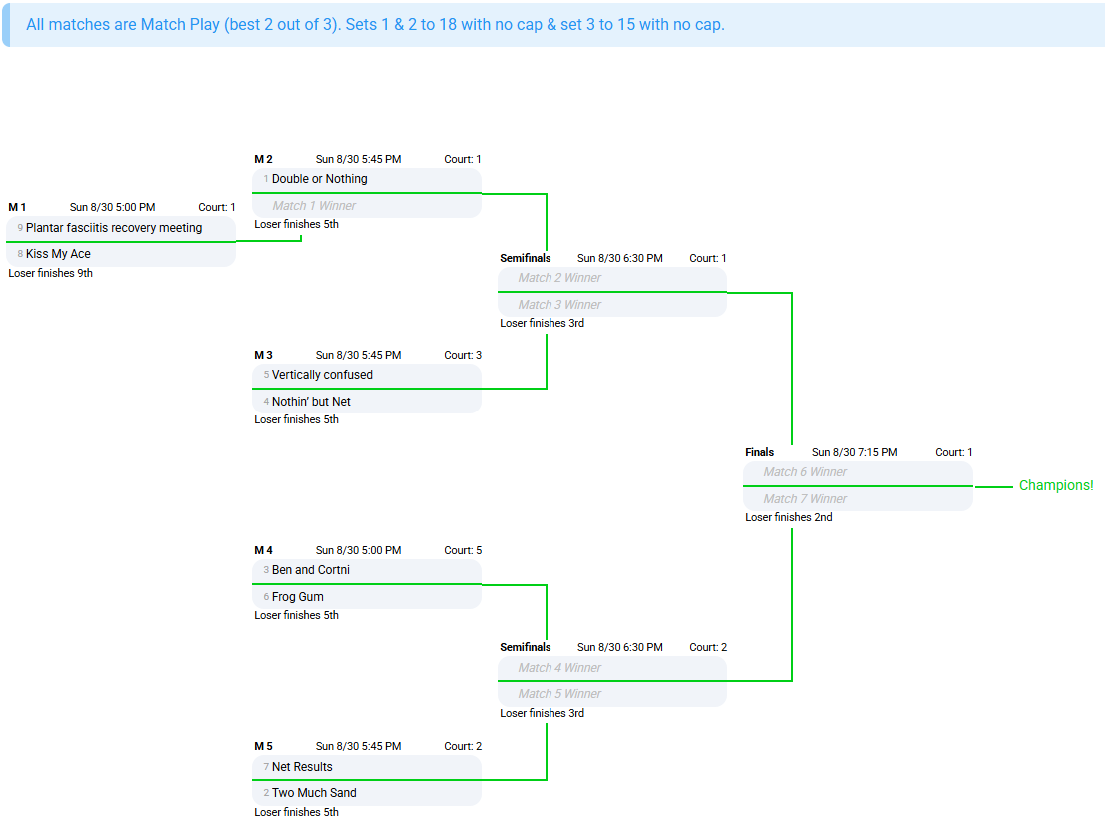Select team Double or Nothing
Viewport: 1105px width, 825px height.
(366, 180)
